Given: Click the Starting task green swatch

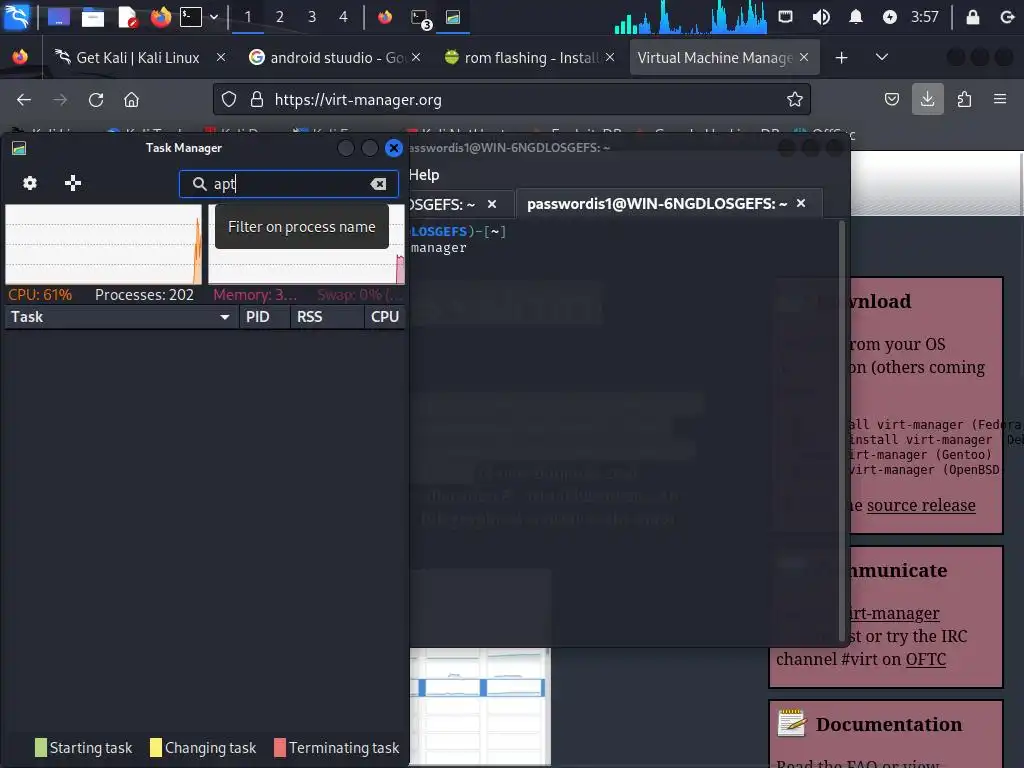Looking at the screenshot, I should pyautogui.click(x=40, y=747).
